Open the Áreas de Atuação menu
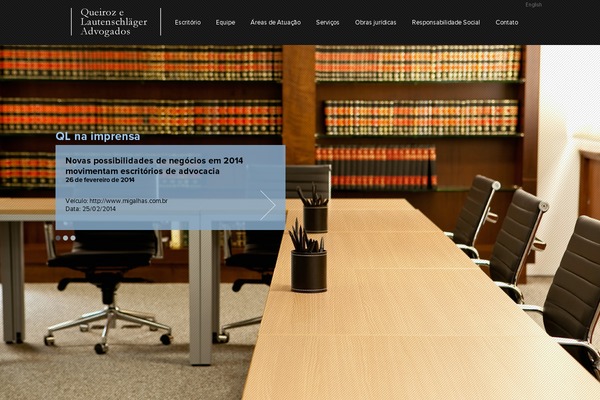The height and width of the screenshot is (400, 600). coord(275,22)
